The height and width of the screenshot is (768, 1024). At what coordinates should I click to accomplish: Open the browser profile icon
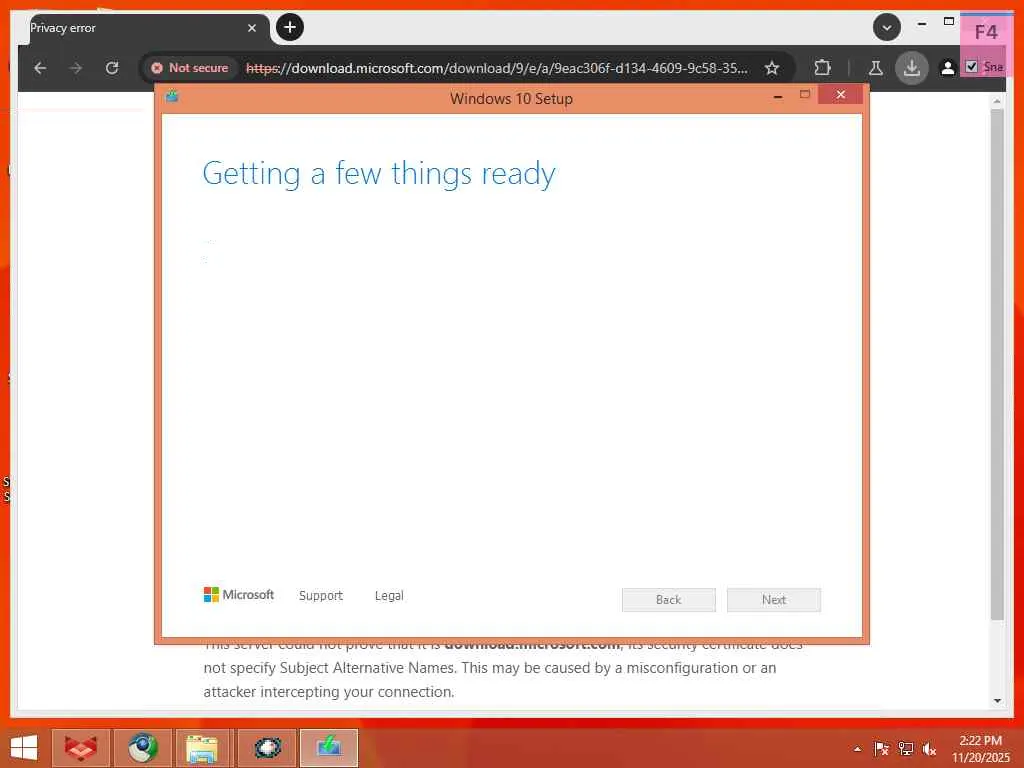[948, 68]
